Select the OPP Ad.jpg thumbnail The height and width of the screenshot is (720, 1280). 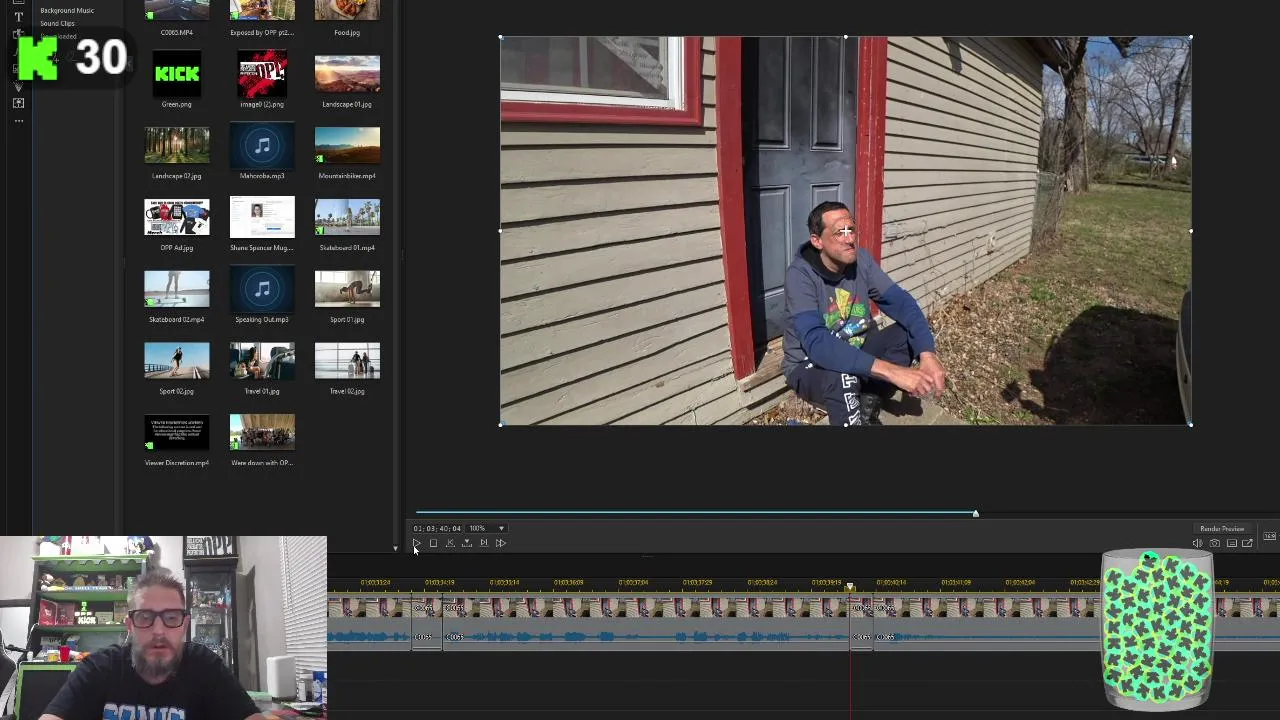177,217
